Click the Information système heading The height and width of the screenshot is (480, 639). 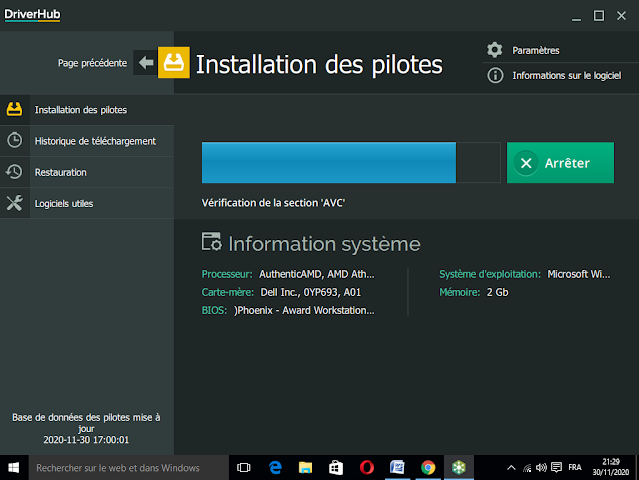(324, 244)
